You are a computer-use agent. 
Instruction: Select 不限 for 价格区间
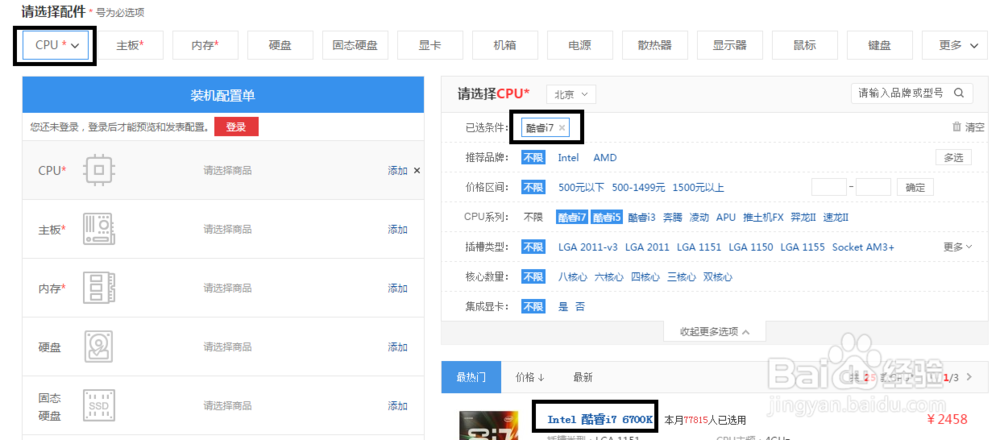click(x=533, y=187)
